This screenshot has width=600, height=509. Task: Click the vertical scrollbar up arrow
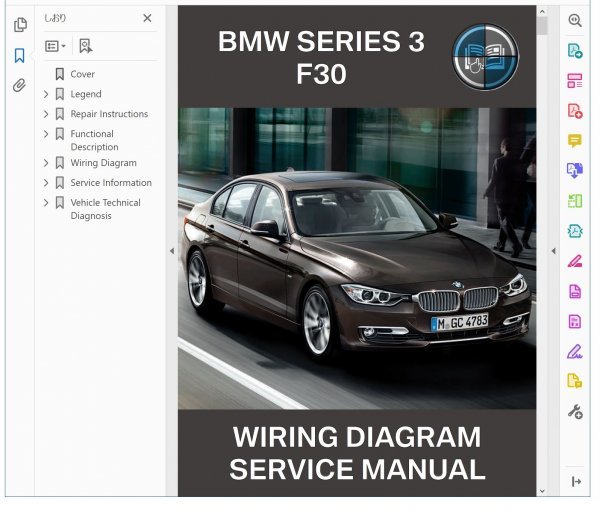click(x=542, y=12)
